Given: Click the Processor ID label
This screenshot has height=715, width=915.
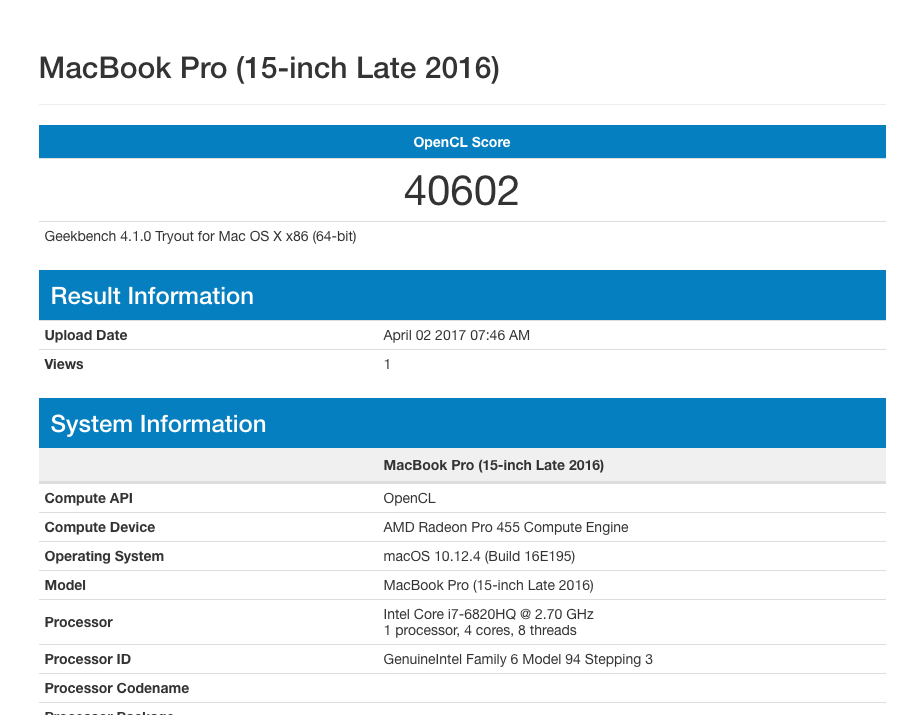Looking at the screenshot, I should pyautogui.click(x=88, y=659).
